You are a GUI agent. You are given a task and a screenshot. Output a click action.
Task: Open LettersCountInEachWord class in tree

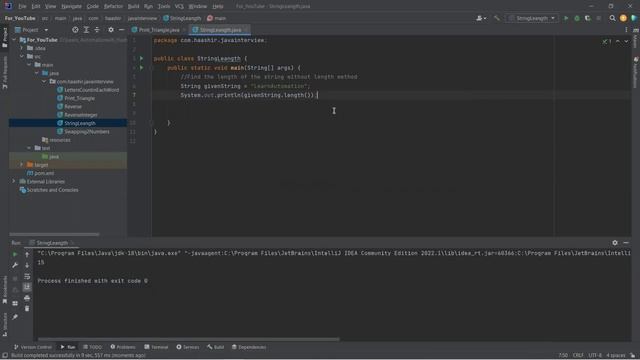[88, 90]
